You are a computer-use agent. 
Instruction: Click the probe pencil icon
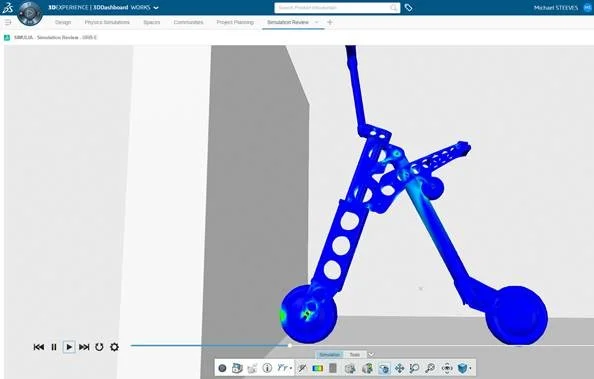tap(302, 368)
